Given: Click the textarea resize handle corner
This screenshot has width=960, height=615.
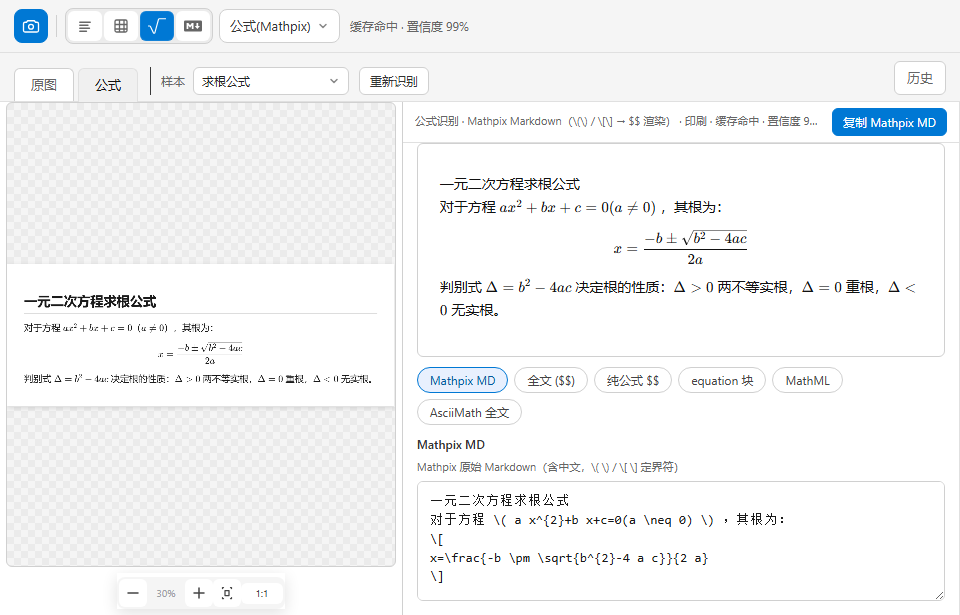Looking at the screenshot, I should (939, 595).
